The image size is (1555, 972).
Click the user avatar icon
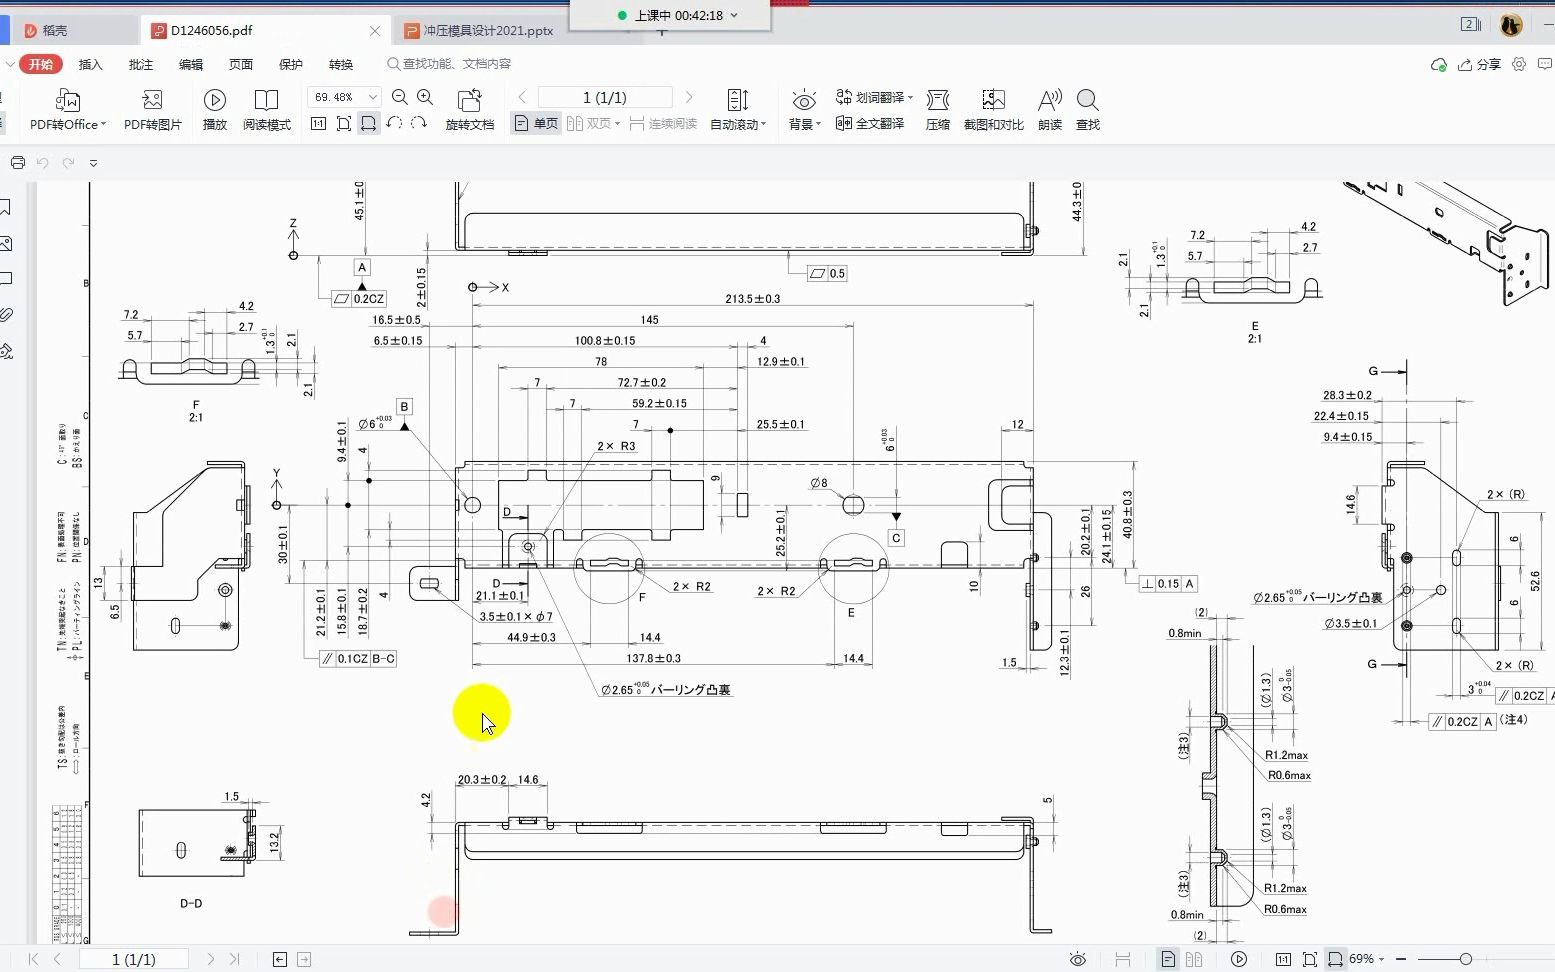[1511, 25]
